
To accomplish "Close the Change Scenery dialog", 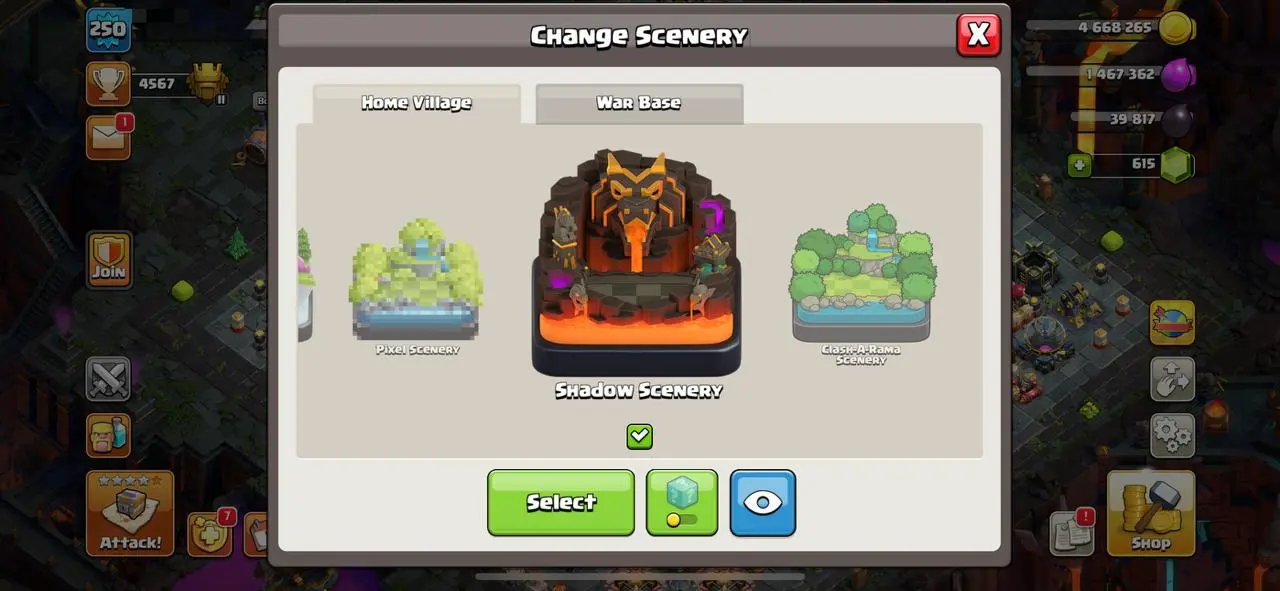I will click(x=978, y=35).
